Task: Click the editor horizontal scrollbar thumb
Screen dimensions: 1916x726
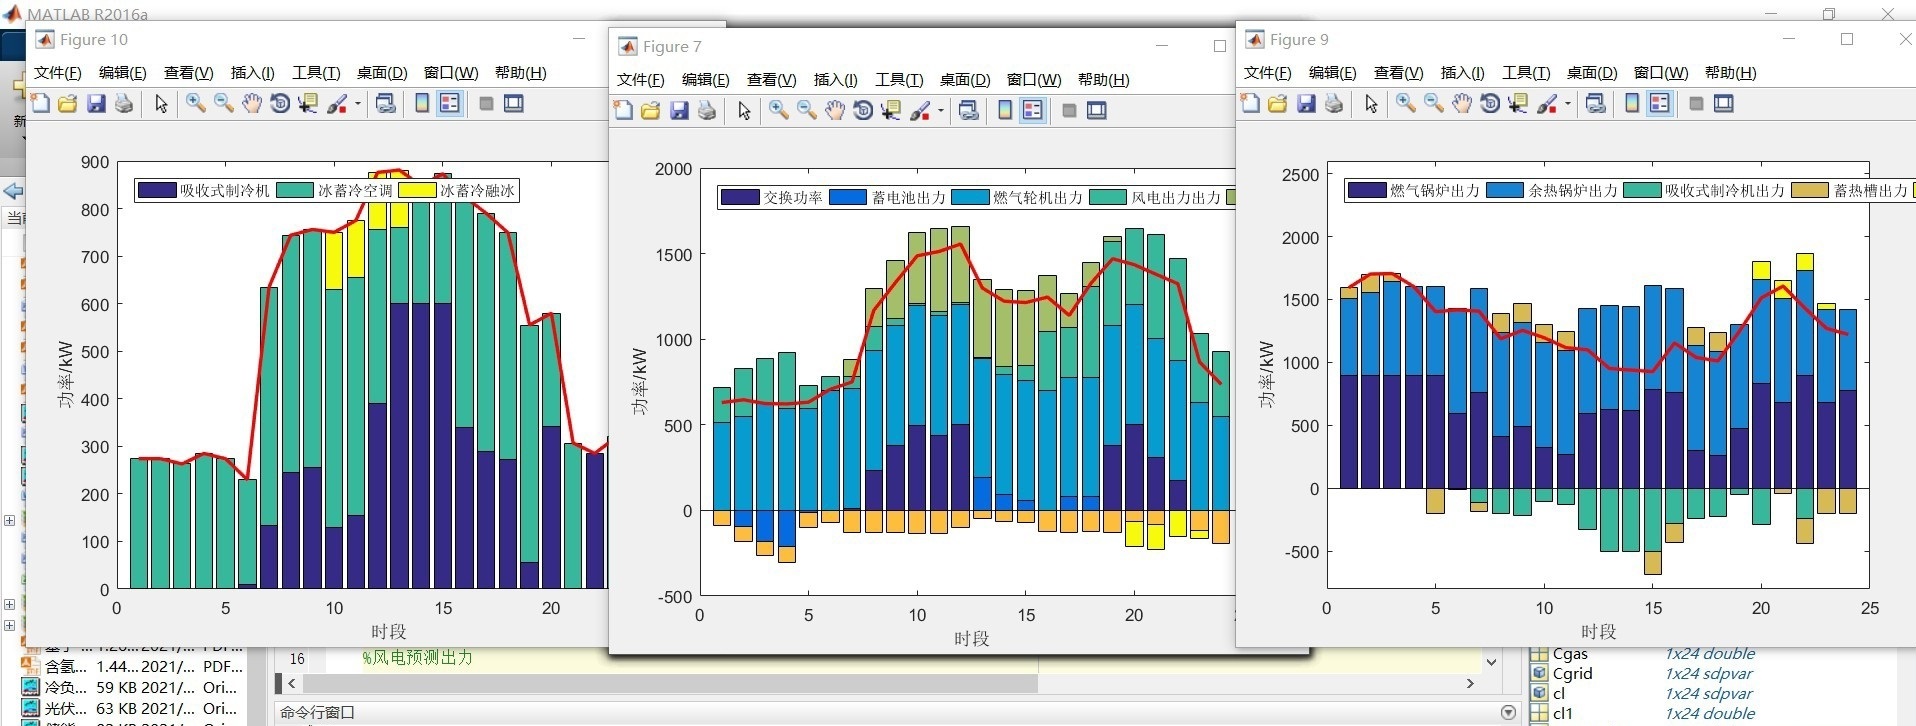Action: click(x=670, y=683)
